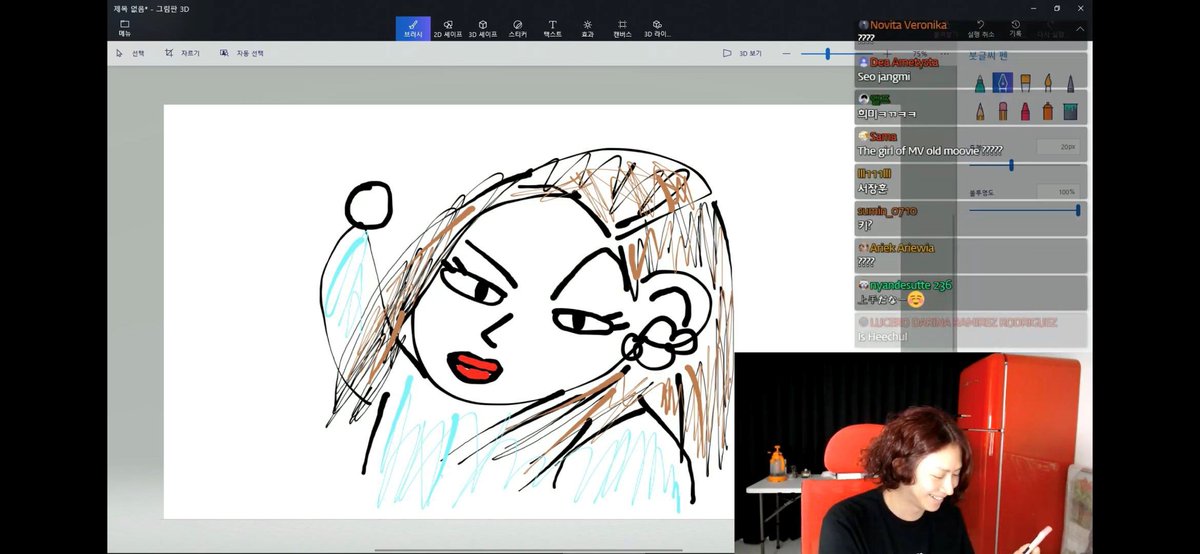
Task: Select the pixel pen icon
Action: [x=1070, y=82]
